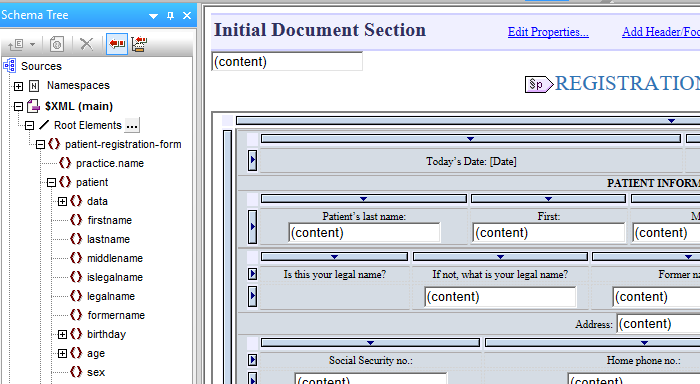Click the Is this your legal name label
The height and width of the screenshot is (384, 700).
coord(335,274)
